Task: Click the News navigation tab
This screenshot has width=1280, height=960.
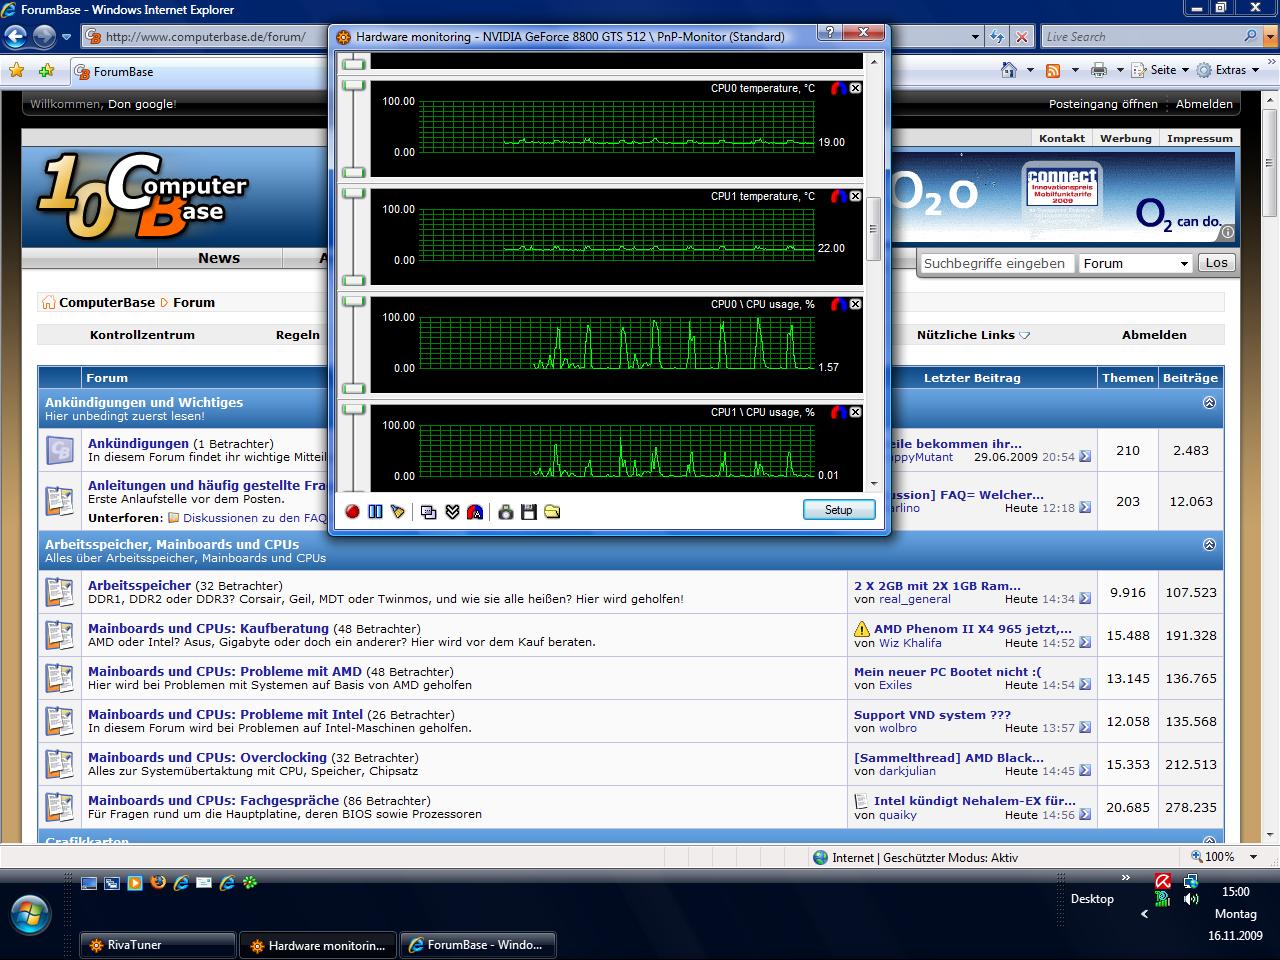Action: 219,258
